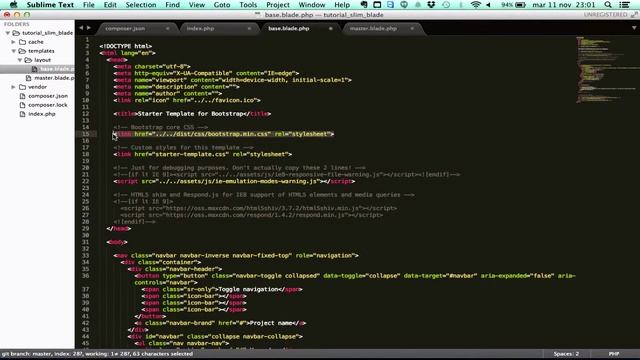
Task: Expand the vendor folder
Action: coord(13,87)
